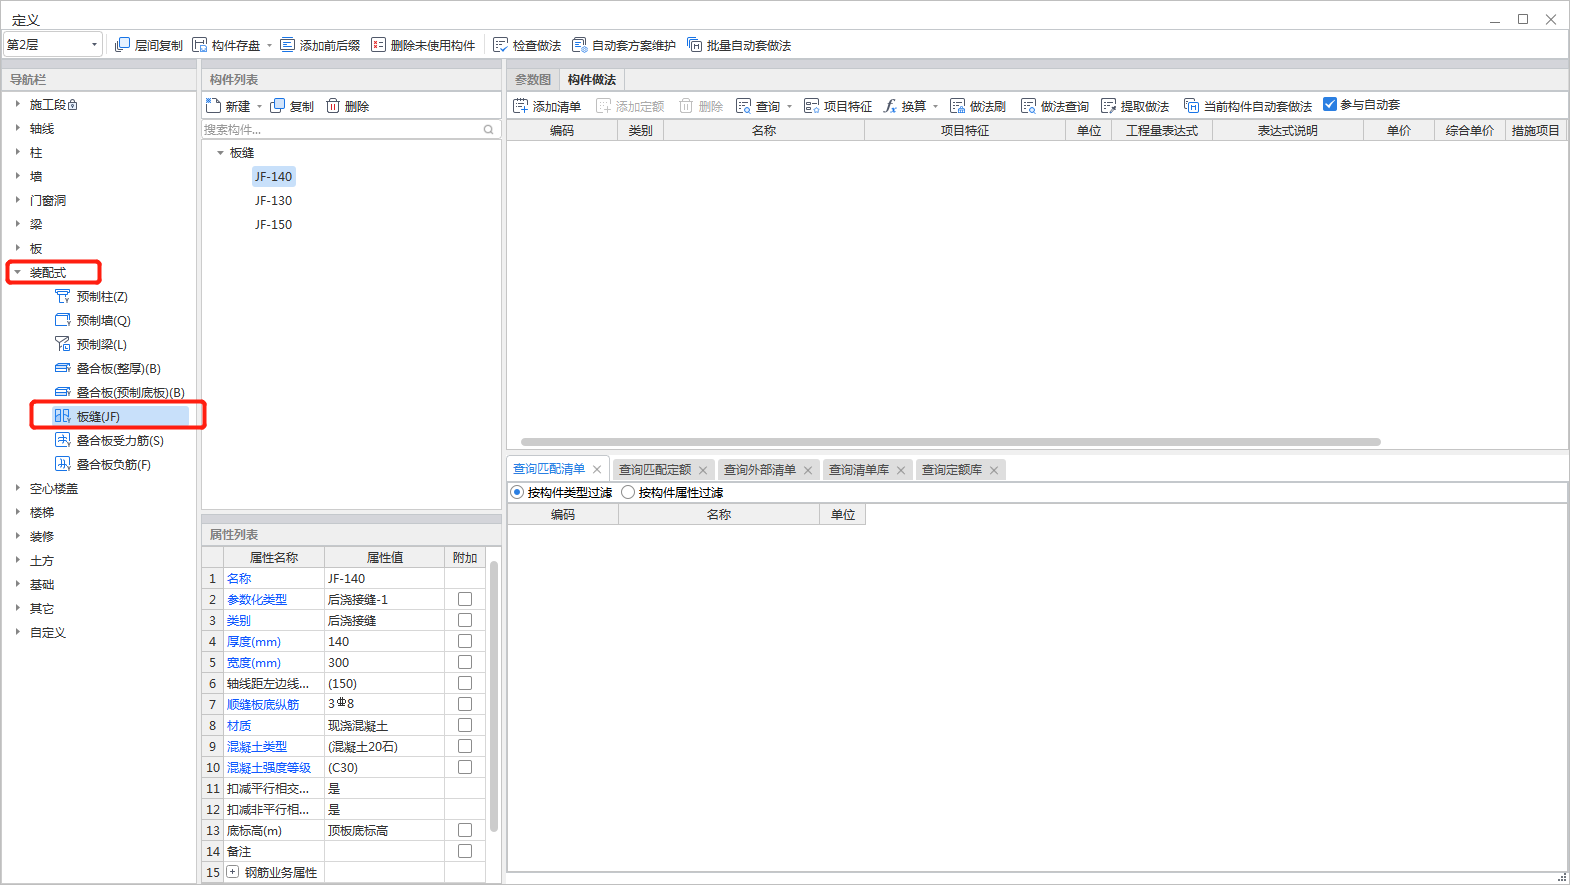Expand the 柱 tree node
This screenshot has height=885, width=1570.
17,152
